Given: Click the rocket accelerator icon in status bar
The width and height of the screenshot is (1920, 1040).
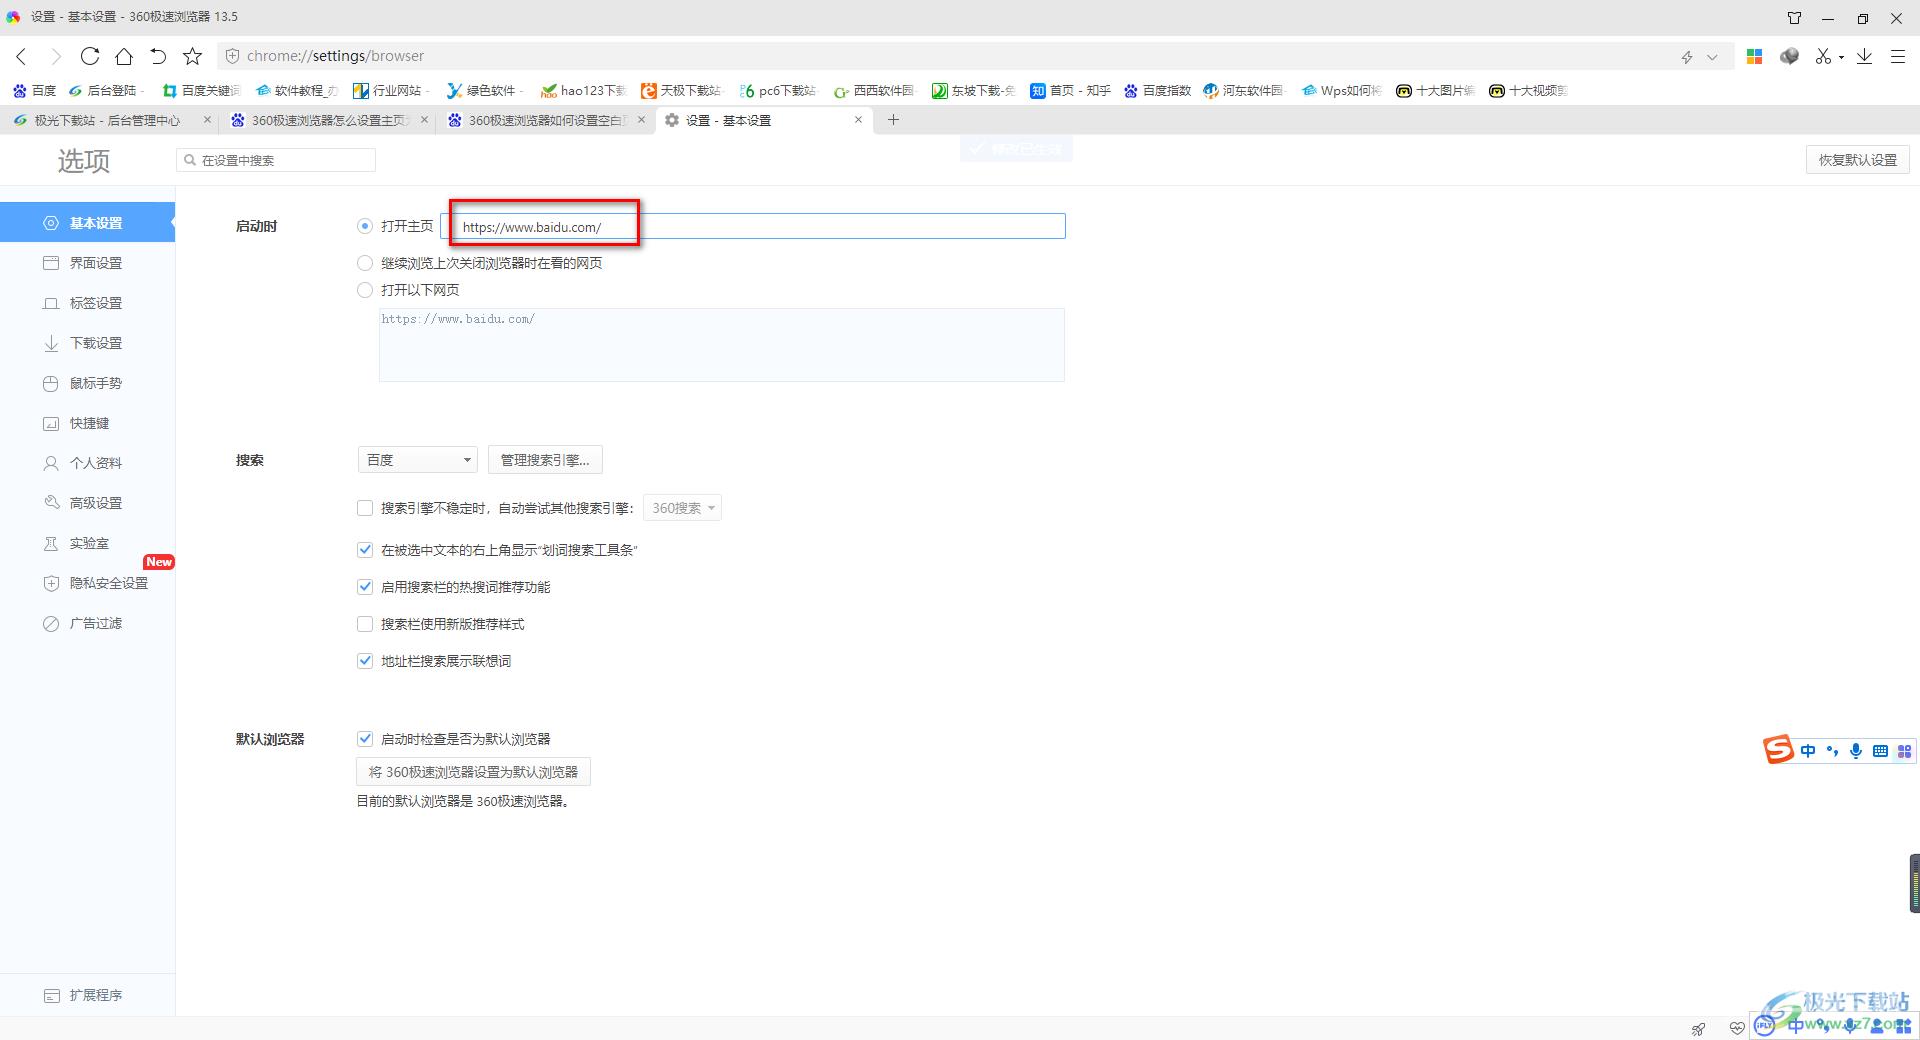Looking at the screenshot, I should point(1699,1028).
